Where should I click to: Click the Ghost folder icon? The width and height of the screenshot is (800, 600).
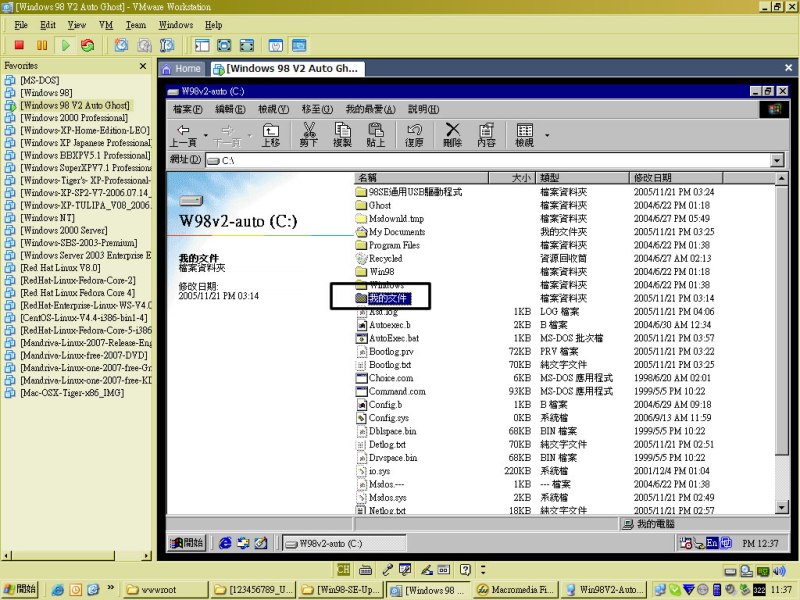tap(361, 205)
